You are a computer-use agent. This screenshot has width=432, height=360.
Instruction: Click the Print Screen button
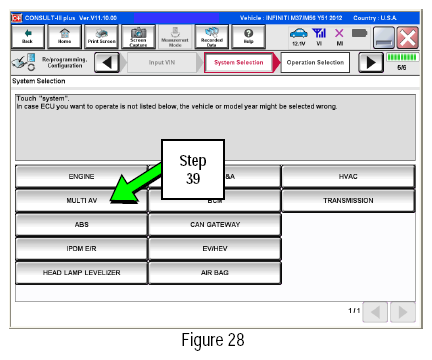pyautogui.click(x=101, y=36)
